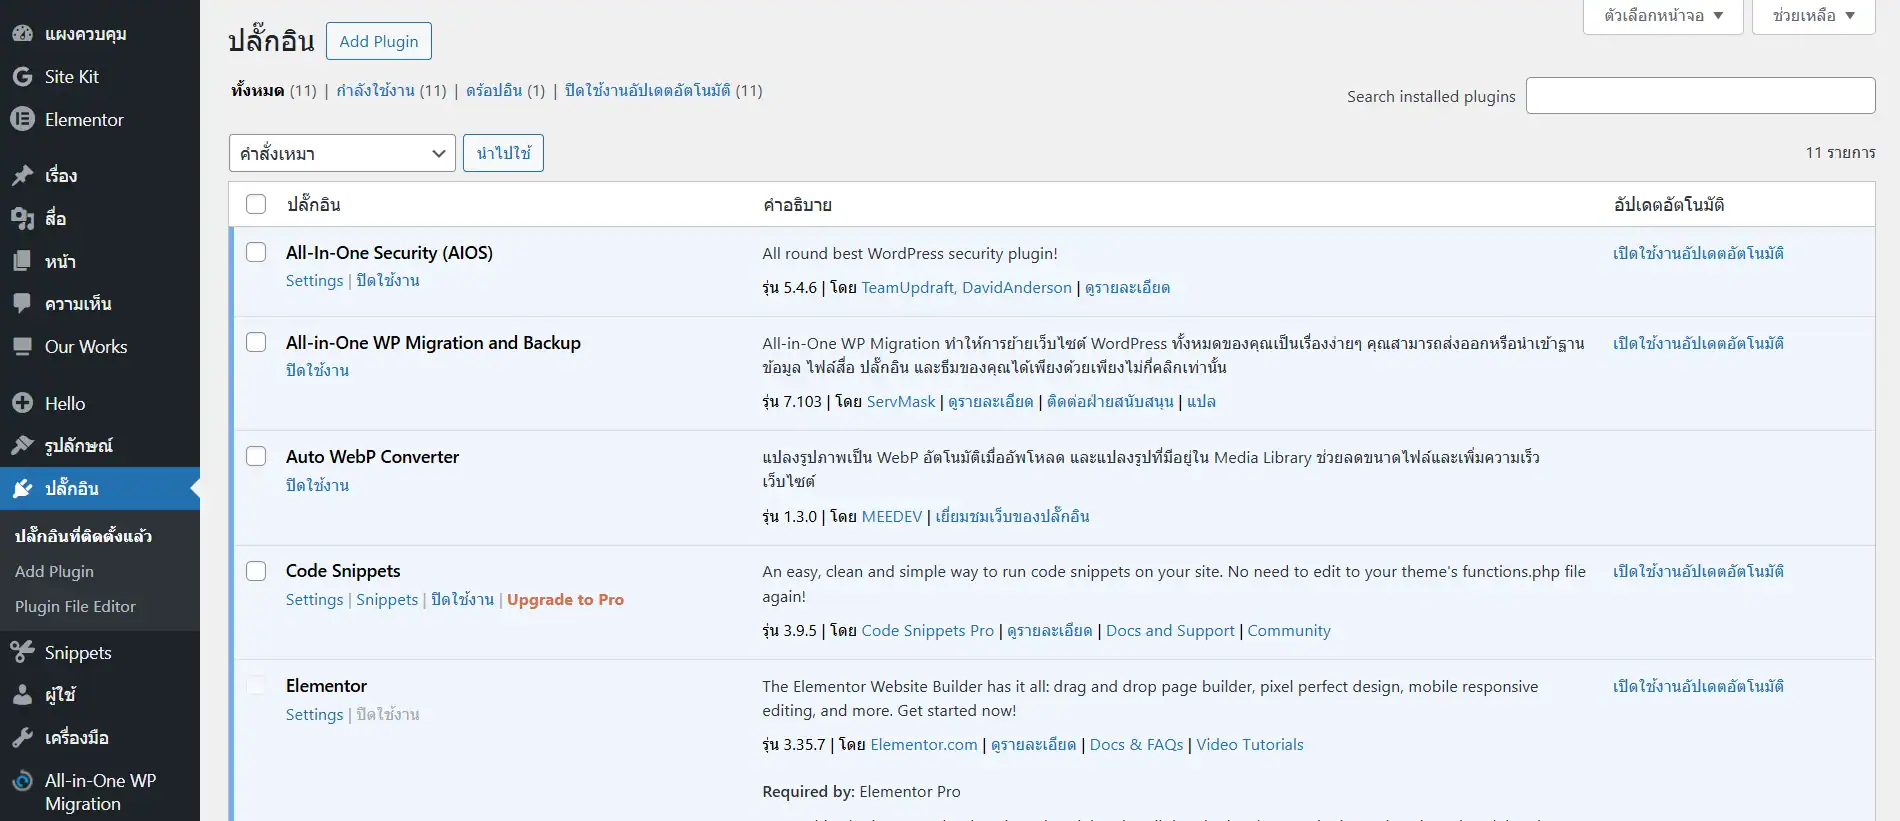The width and height of the screenshot is (1900, 821).
Task: Open Snippets link under Code Snippets
Action: pyautogui.click(x=387, y=600)
